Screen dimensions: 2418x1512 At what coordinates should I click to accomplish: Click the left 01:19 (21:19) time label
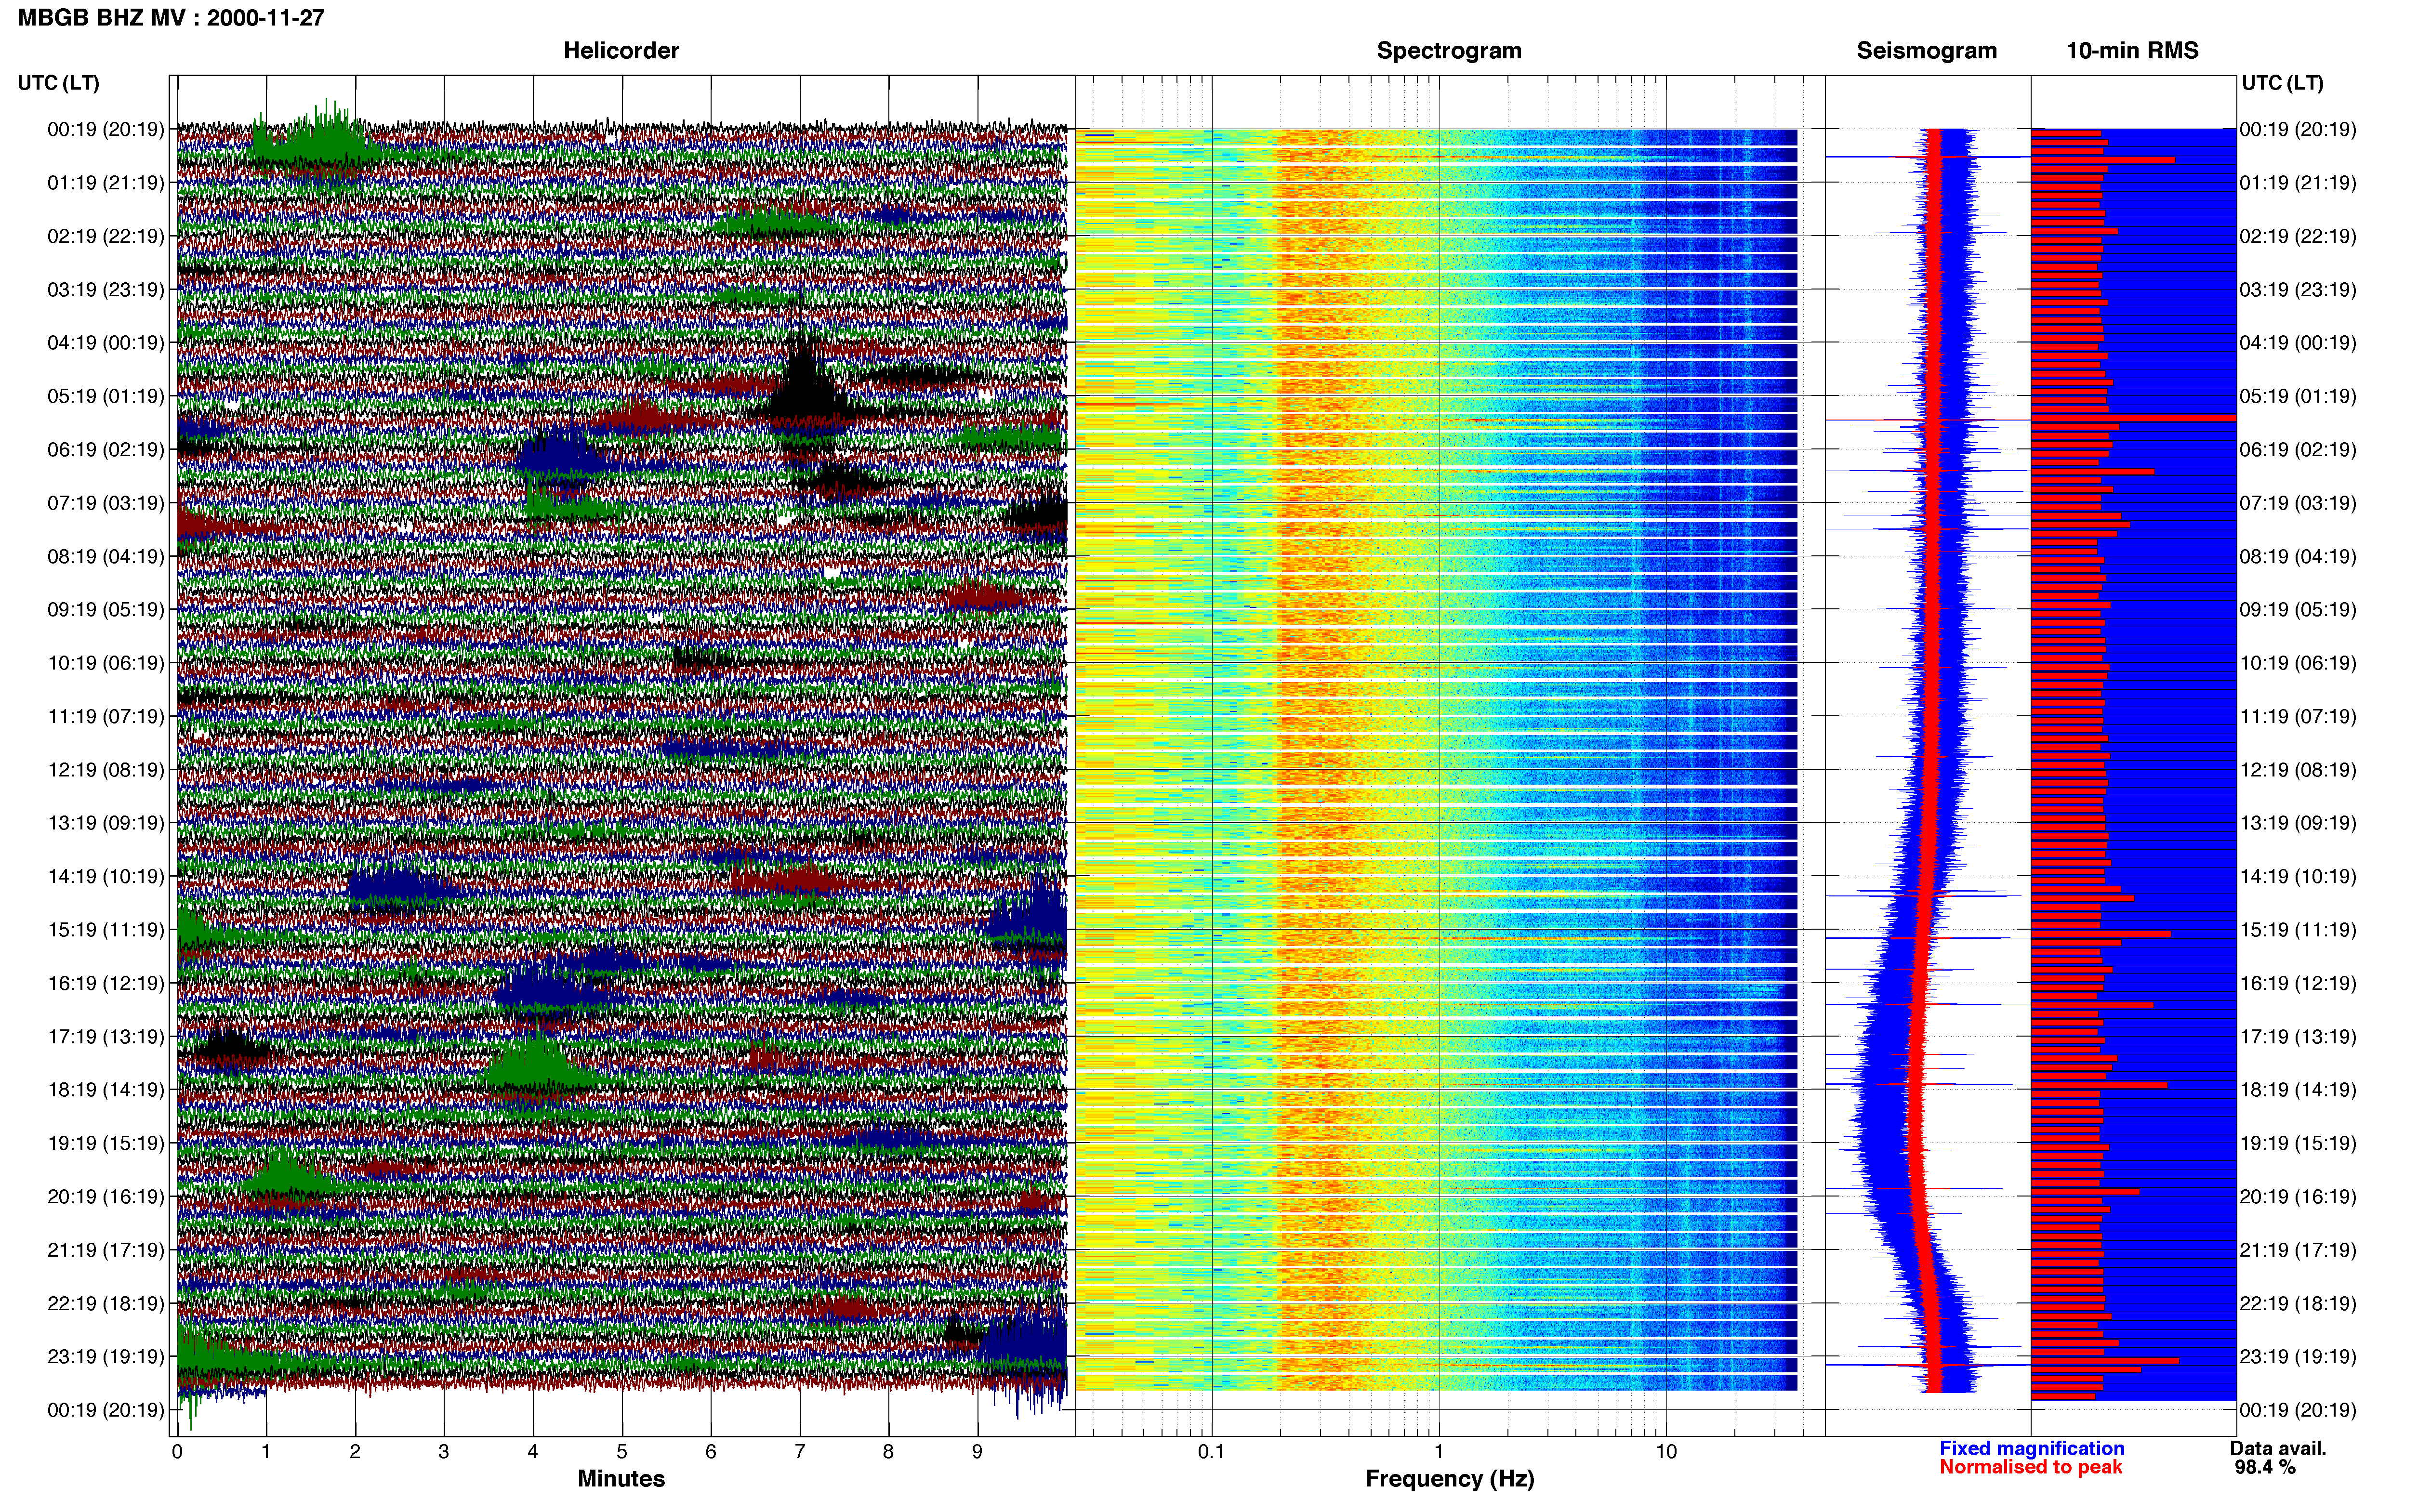[x=105, y=183]
